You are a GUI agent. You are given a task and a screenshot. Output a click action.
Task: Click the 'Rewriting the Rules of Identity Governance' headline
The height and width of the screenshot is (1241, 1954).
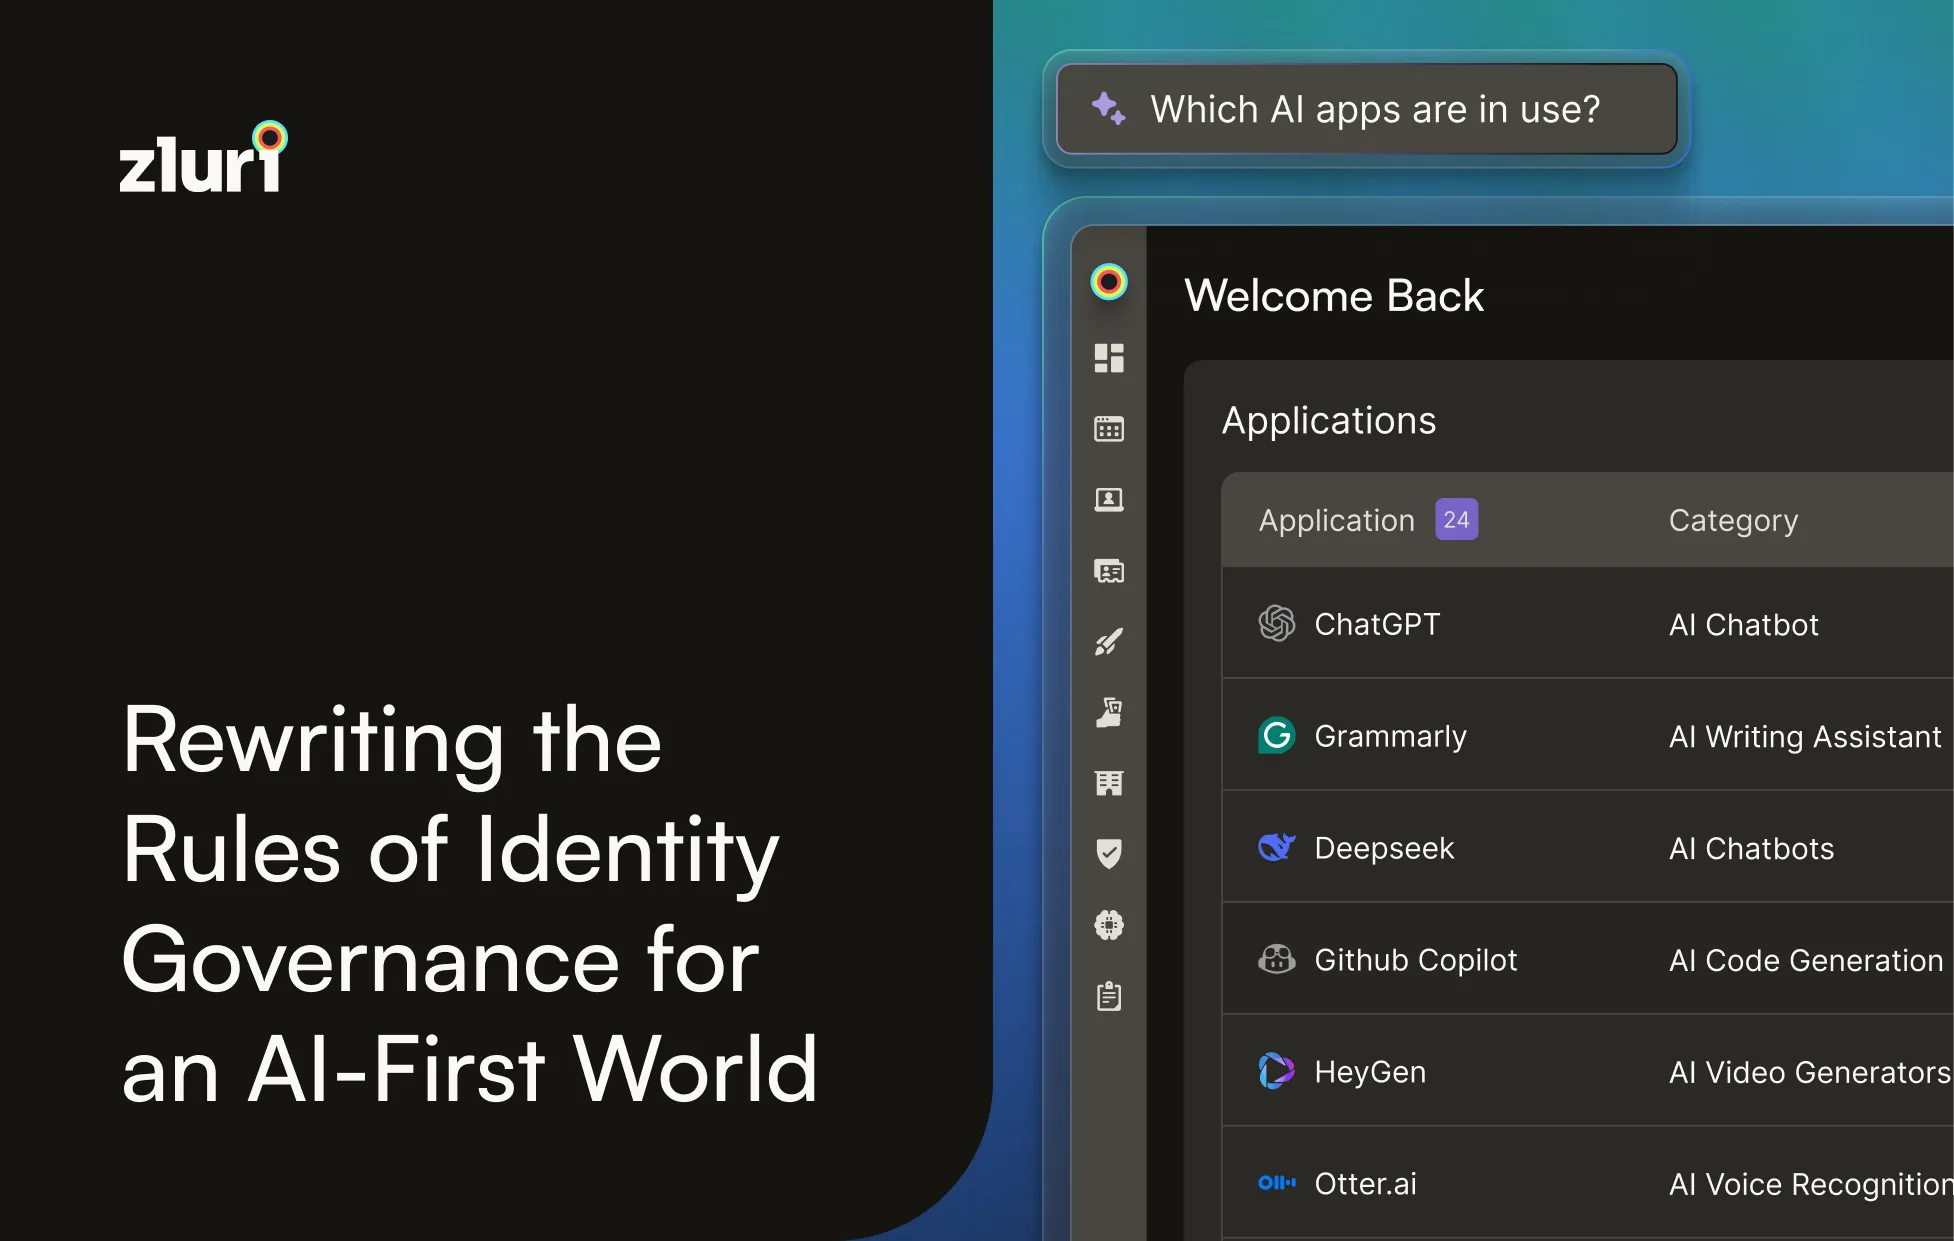pos(470,905)
